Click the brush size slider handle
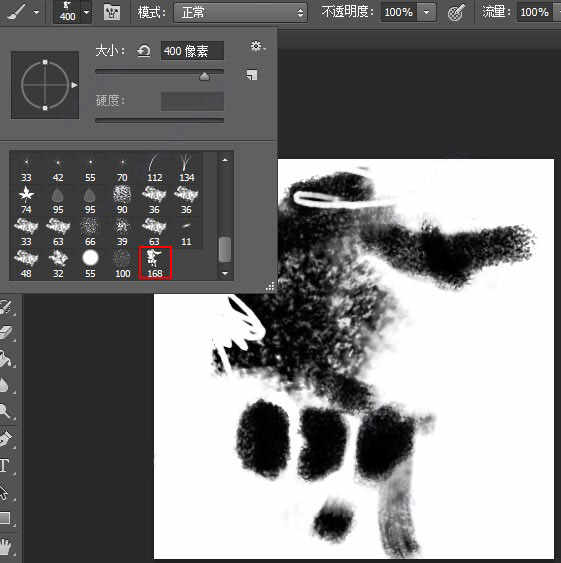The height and width of the screenshot is (563, 561). coord(204,76)
